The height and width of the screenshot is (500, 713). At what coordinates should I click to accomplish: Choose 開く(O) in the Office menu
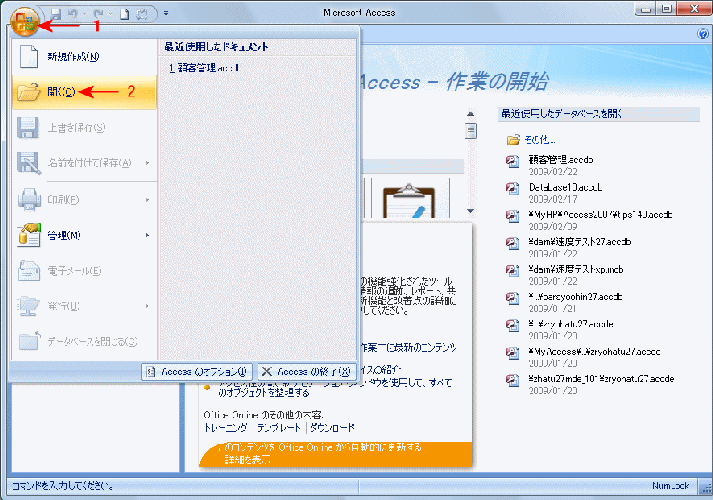click(x=84, y=92)
